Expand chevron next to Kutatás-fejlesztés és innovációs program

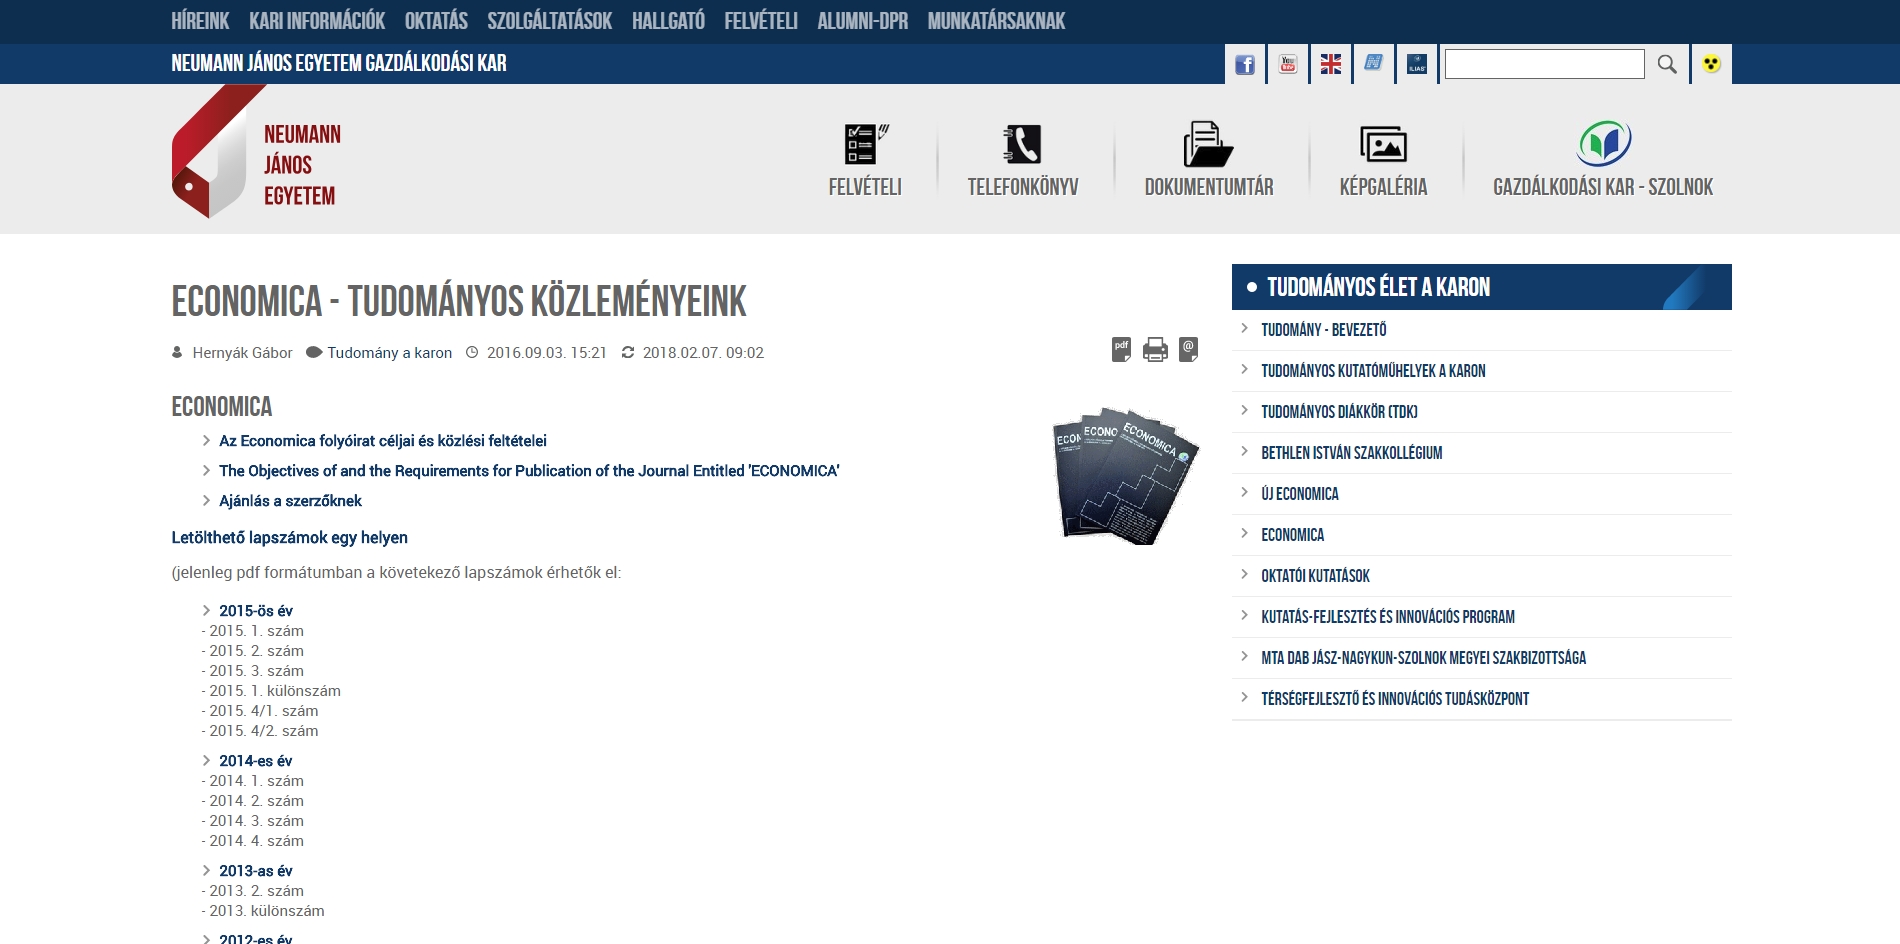pyautogui.click(x=1244, y=615)
